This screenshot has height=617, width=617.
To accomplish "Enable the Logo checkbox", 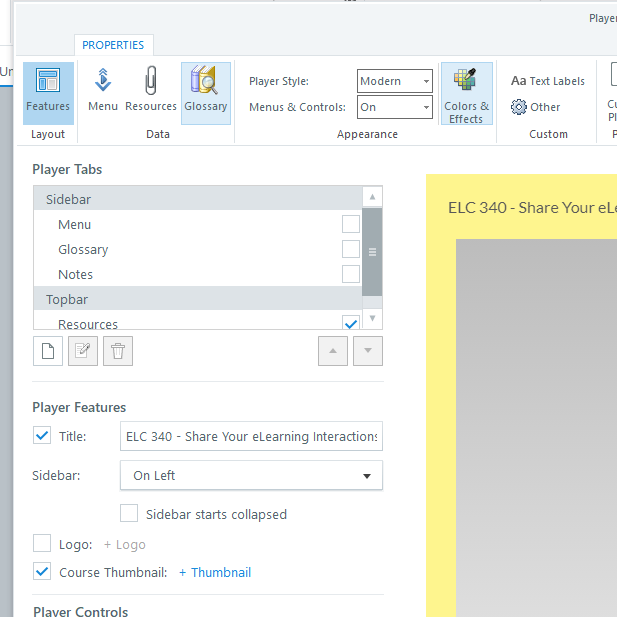I will (x=42, y=543).
